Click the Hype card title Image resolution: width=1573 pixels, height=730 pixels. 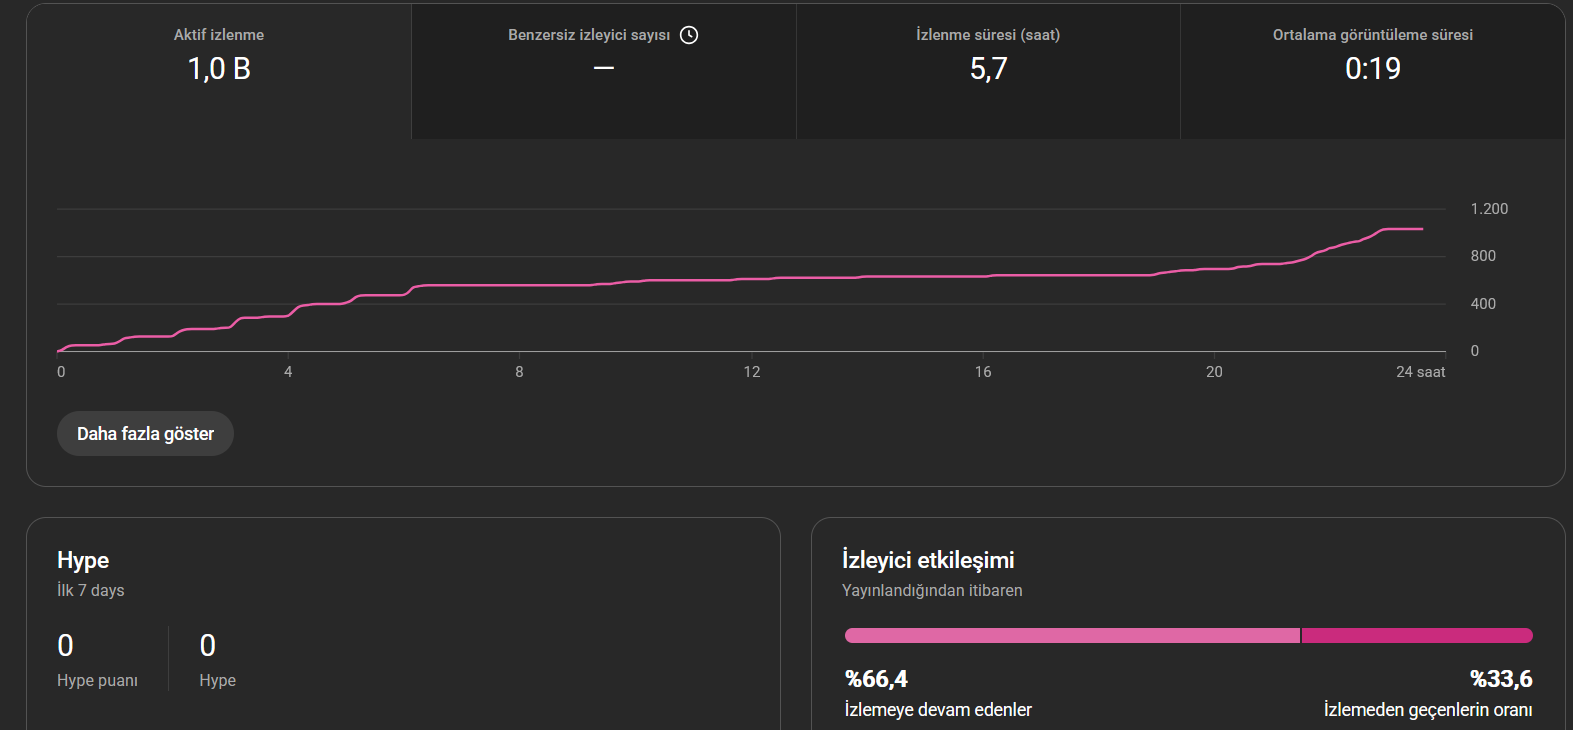coord(83,560)
